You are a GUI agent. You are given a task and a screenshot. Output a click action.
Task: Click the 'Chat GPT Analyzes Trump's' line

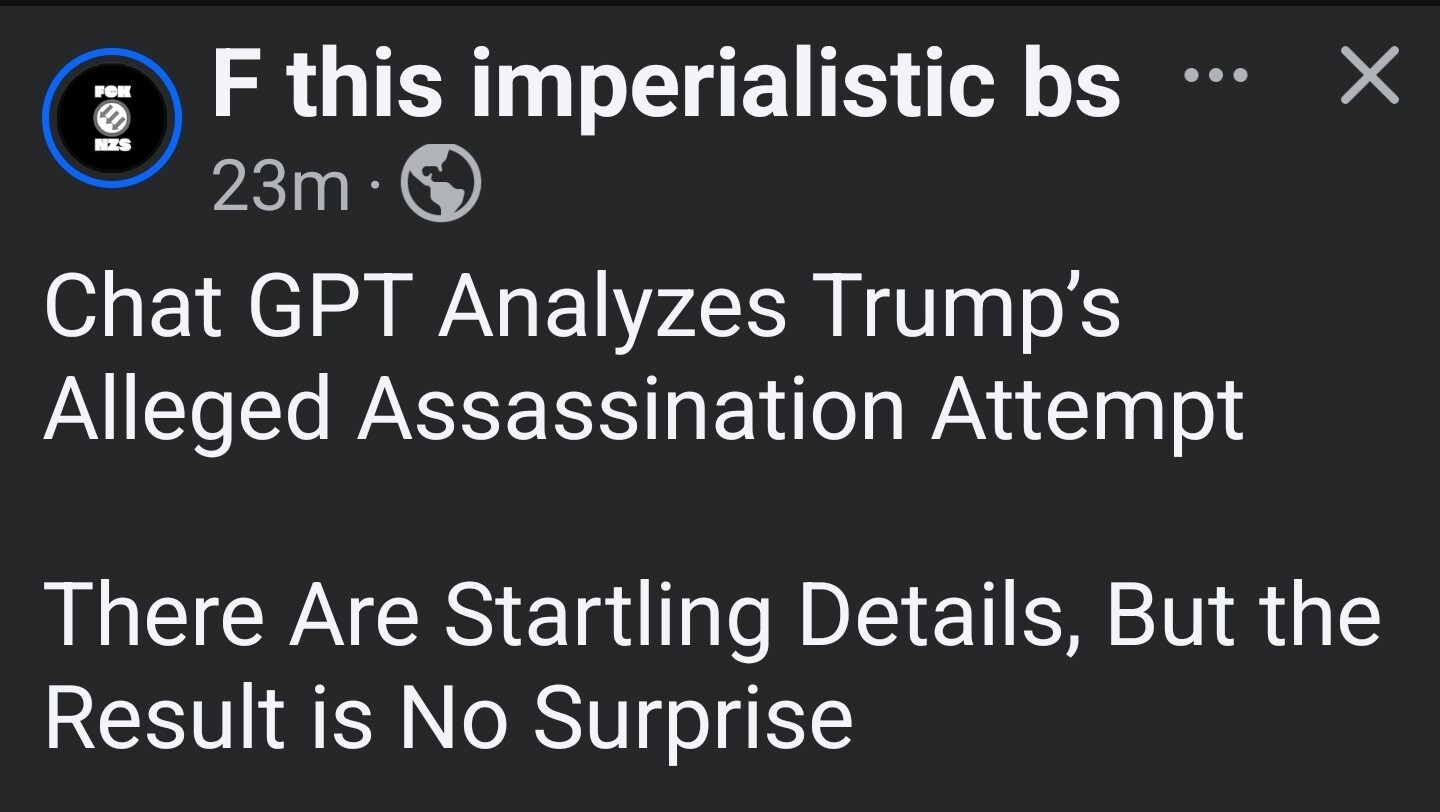(x=582, y=306)
